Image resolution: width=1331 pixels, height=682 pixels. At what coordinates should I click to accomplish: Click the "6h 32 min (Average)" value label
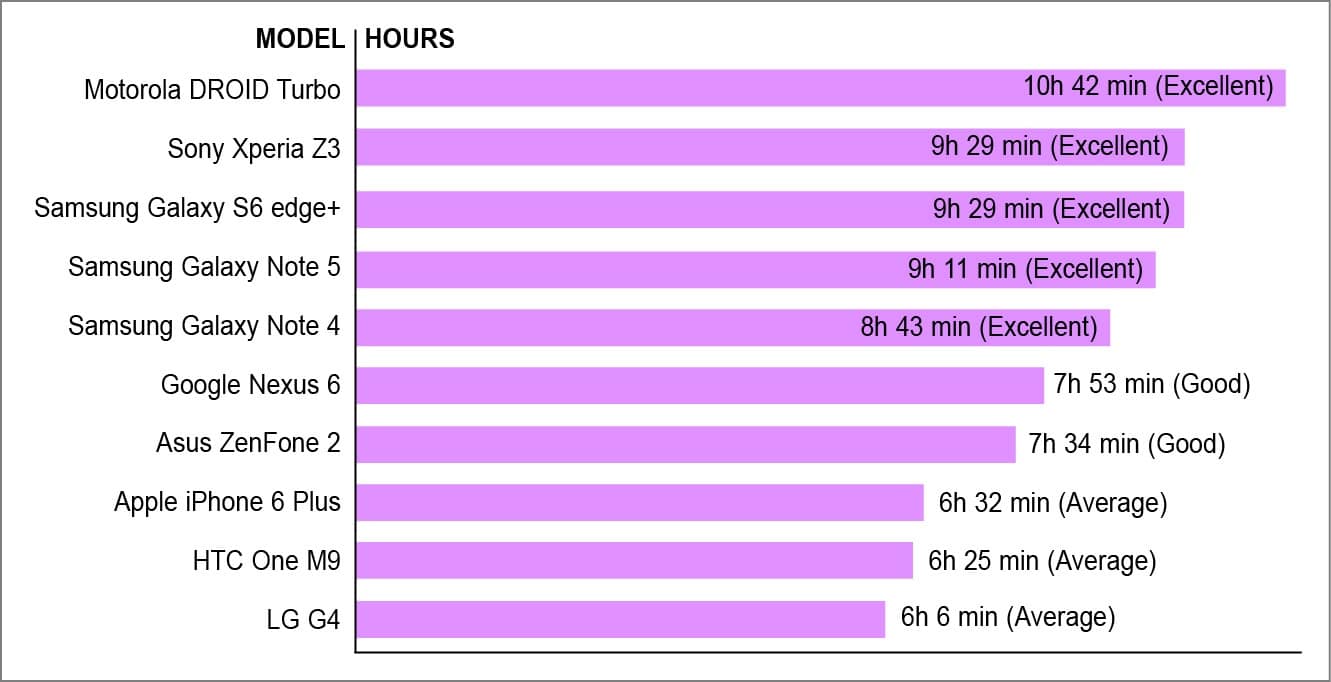1053,502
